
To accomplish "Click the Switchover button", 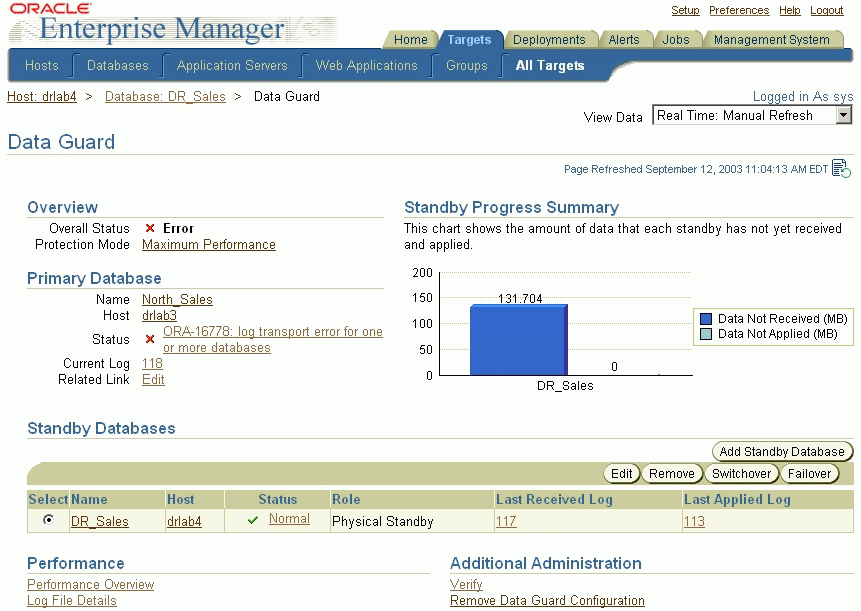I will click(741, 473).
